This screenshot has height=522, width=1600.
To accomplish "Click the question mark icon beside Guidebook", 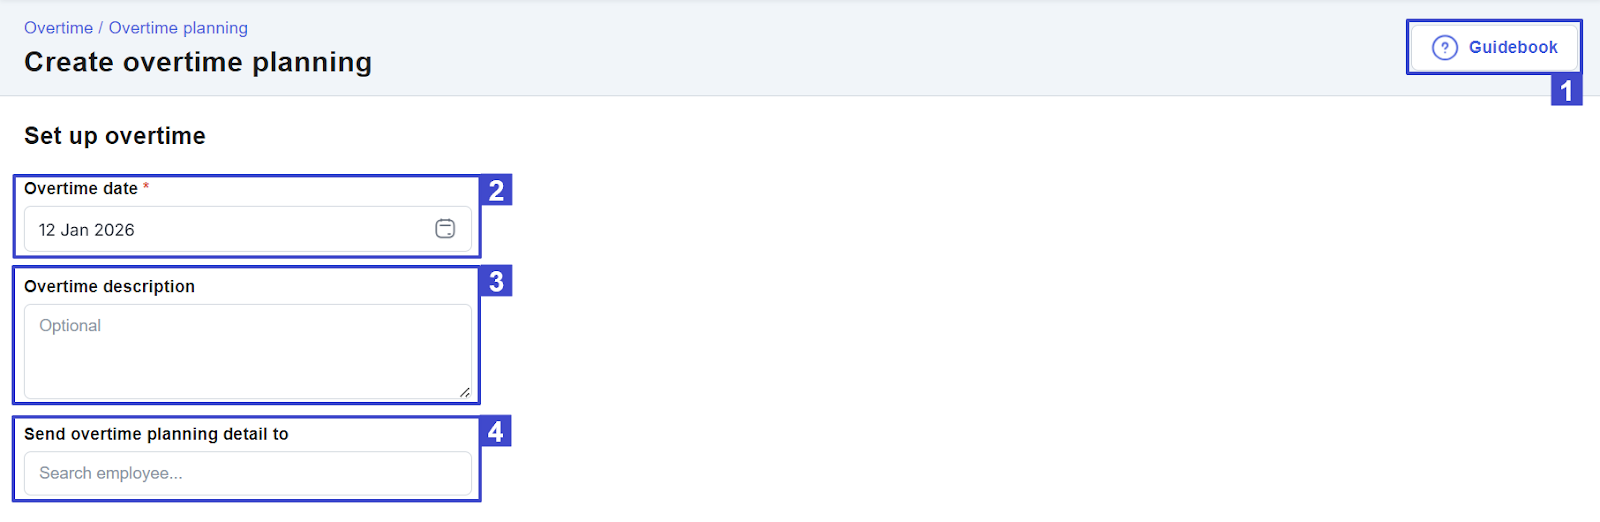I will coord(1445,47).
